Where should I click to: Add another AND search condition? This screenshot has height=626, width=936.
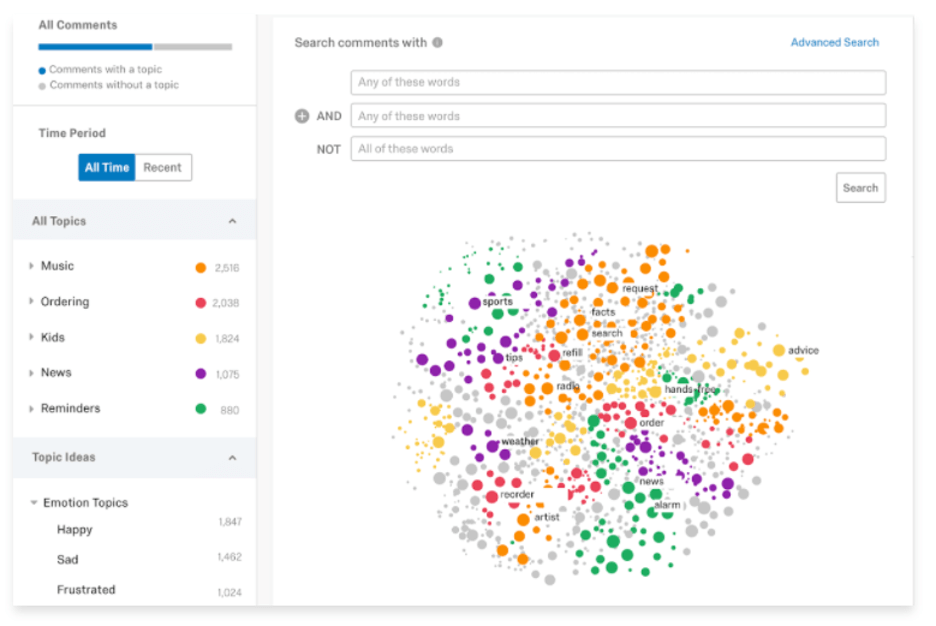tap(301, 116)
